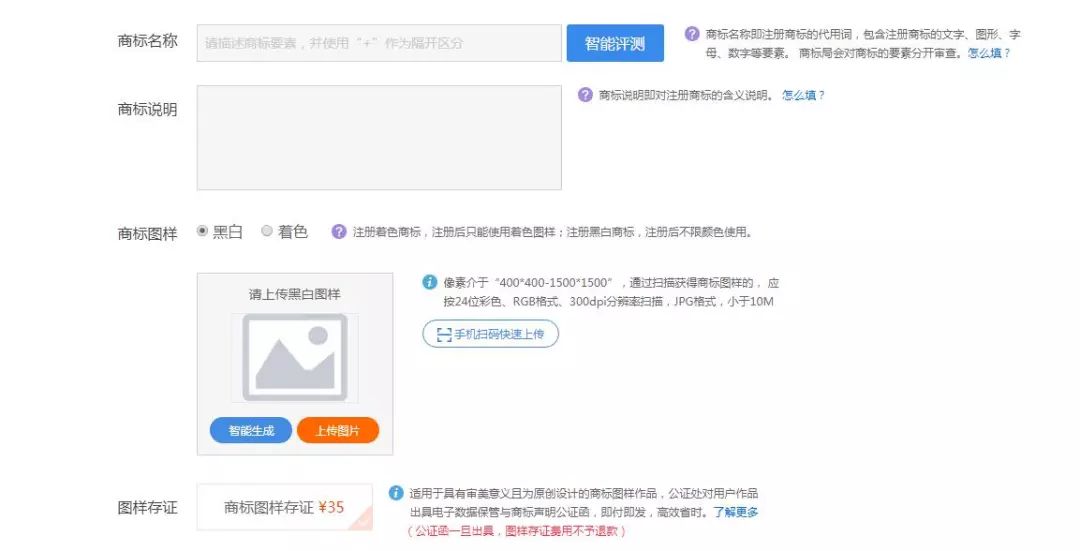The height and width of the screenshot is (551, 1080).
Task: Click the help icon beside 商标说明 hint
Action: (585, 95)
